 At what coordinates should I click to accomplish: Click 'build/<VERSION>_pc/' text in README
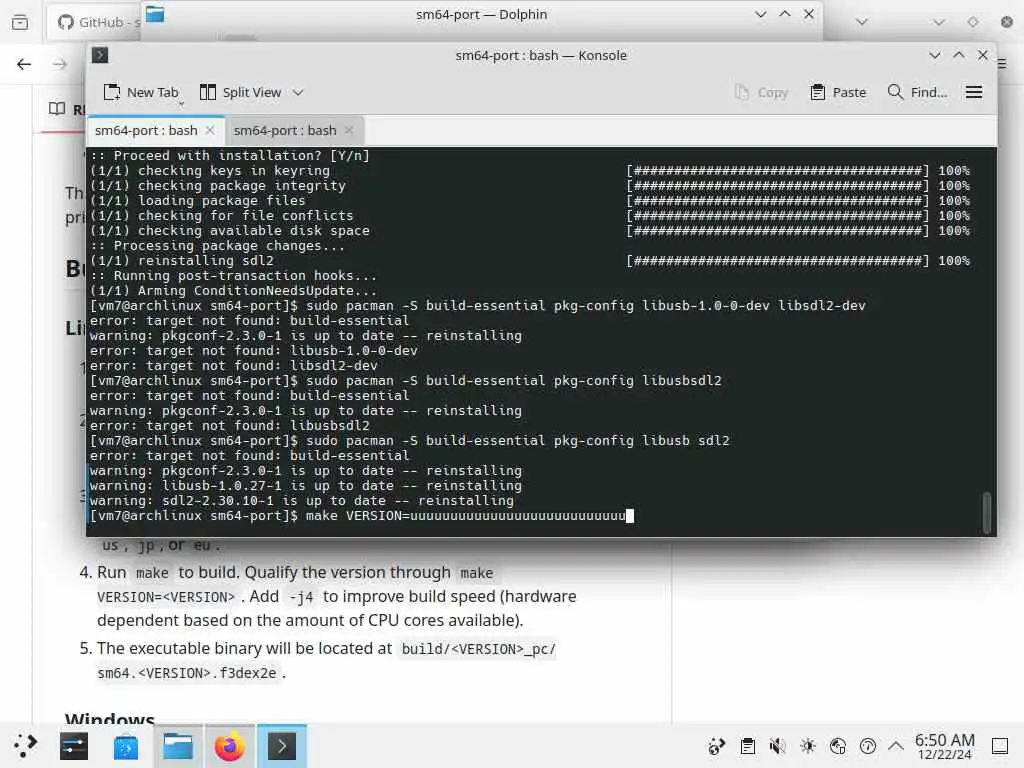point(479,649)
